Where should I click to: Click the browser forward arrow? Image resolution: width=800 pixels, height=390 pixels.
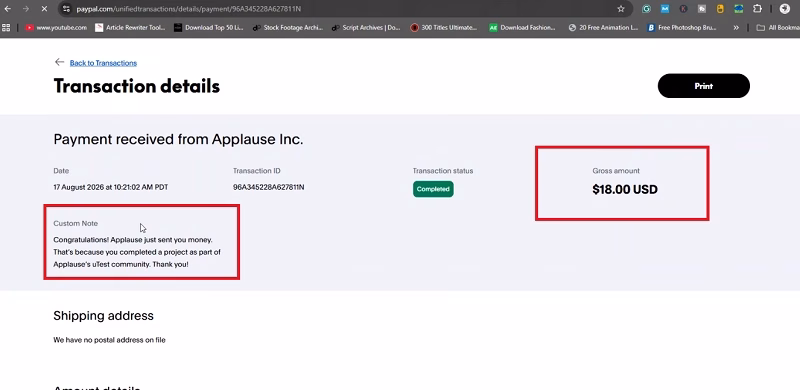pyautogui.click(x=26, y=9)
